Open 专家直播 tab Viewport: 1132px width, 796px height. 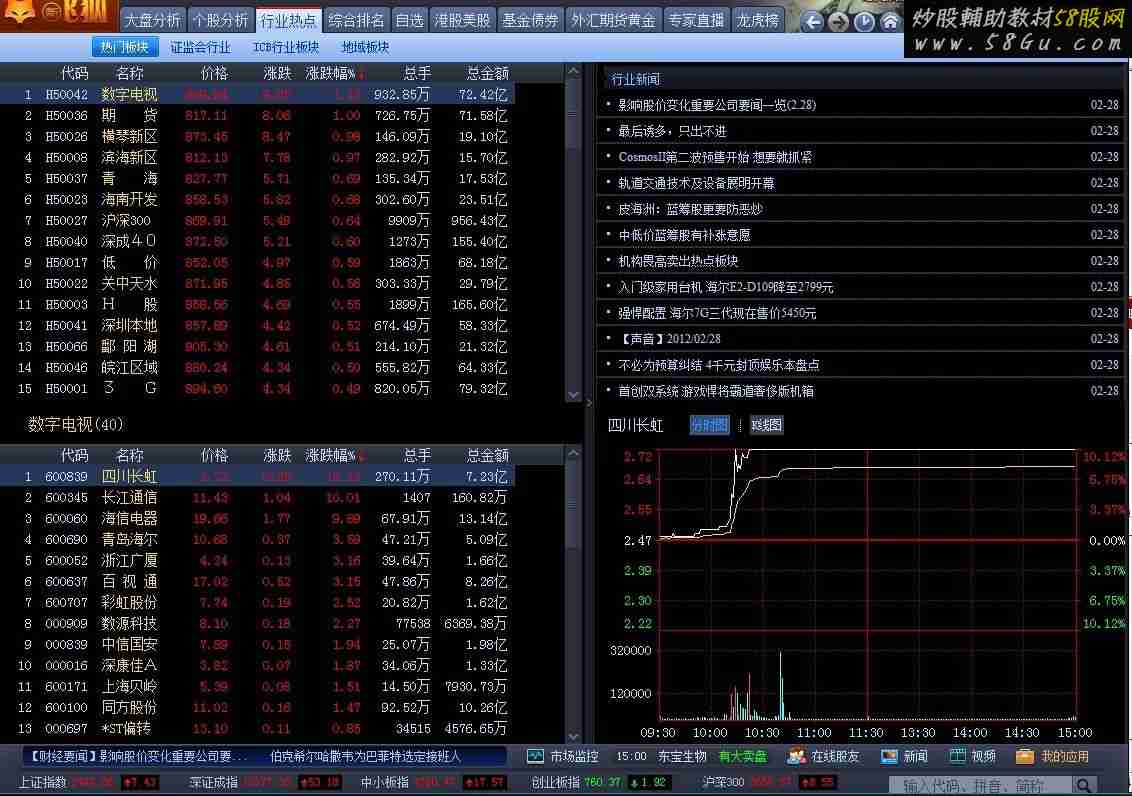(x=696, y=20)
